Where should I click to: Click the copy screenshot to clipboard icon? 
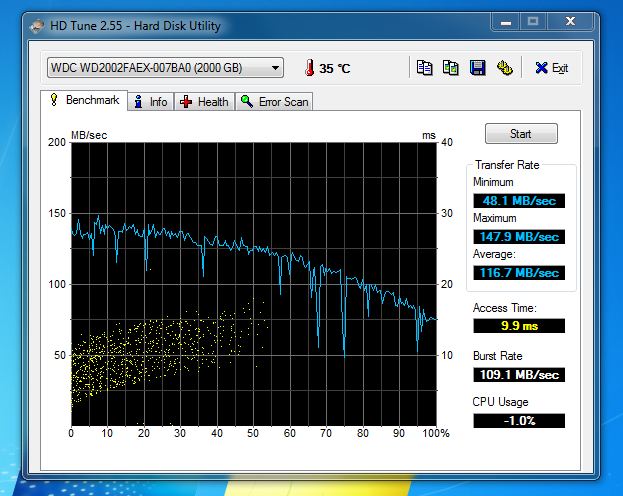451,68
